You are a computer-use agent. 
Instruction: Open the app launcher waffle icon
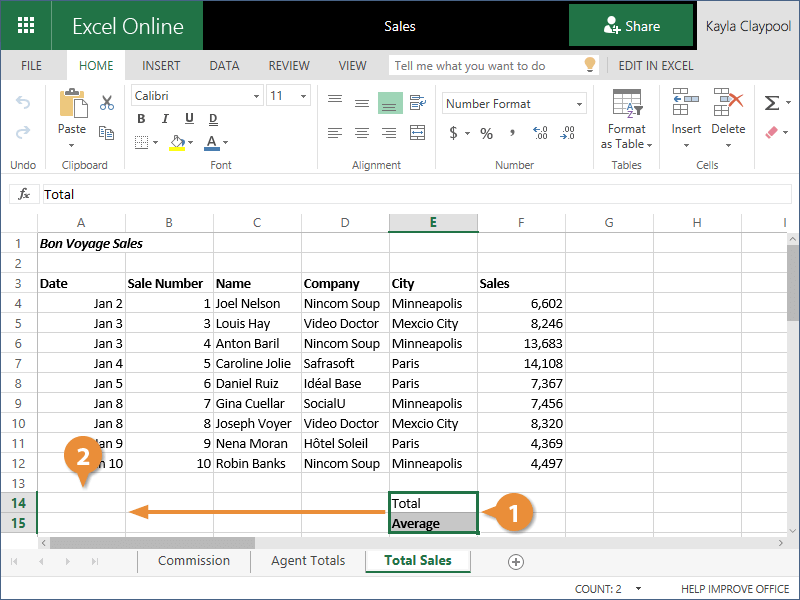click(x=27, y=26)
